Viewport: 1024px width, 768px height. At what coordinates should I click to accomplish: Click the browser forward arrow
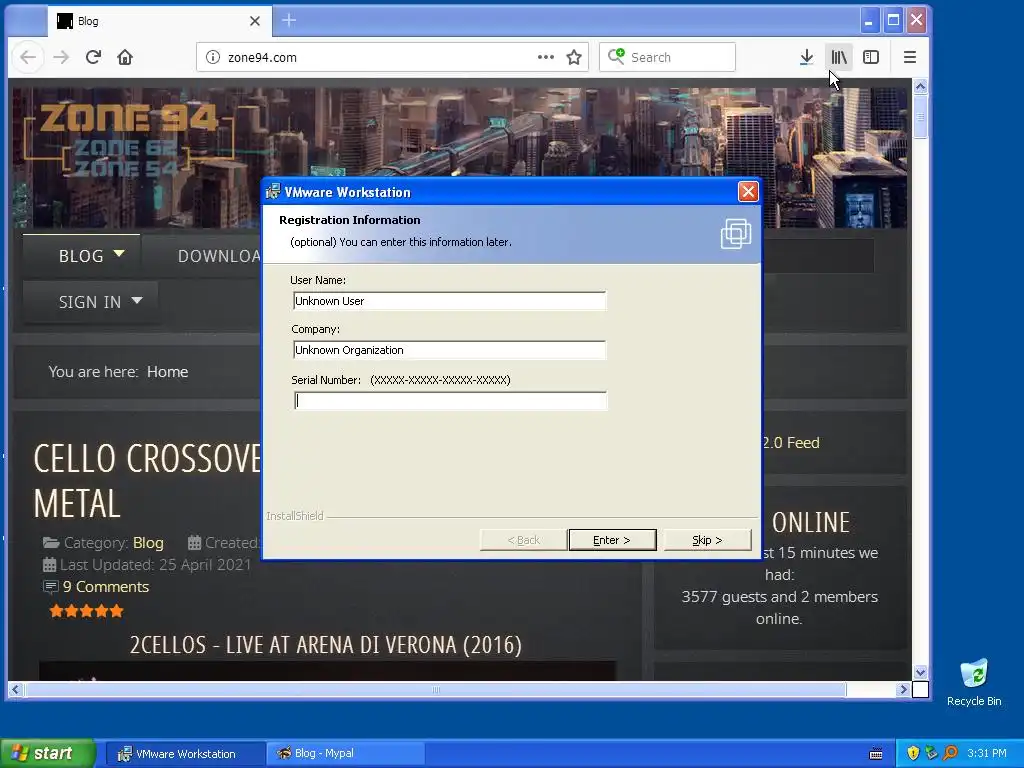point(61,57)
